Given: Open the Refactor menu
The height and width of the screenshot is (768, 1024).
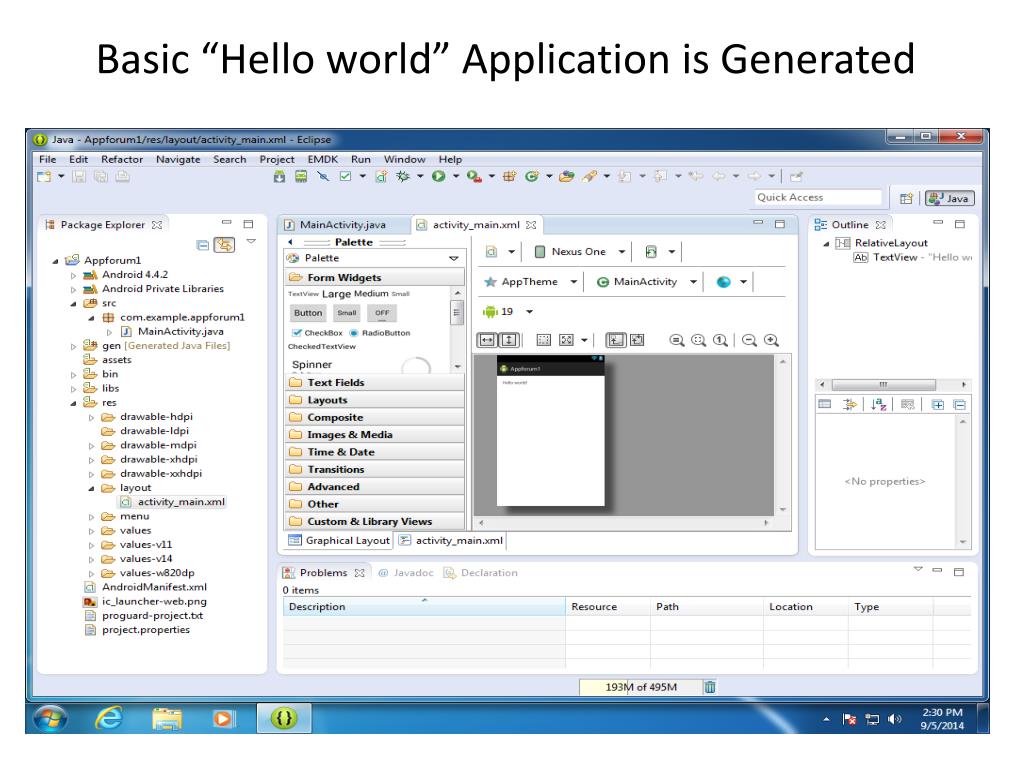Looking at the screenshot, I should 122,159.
